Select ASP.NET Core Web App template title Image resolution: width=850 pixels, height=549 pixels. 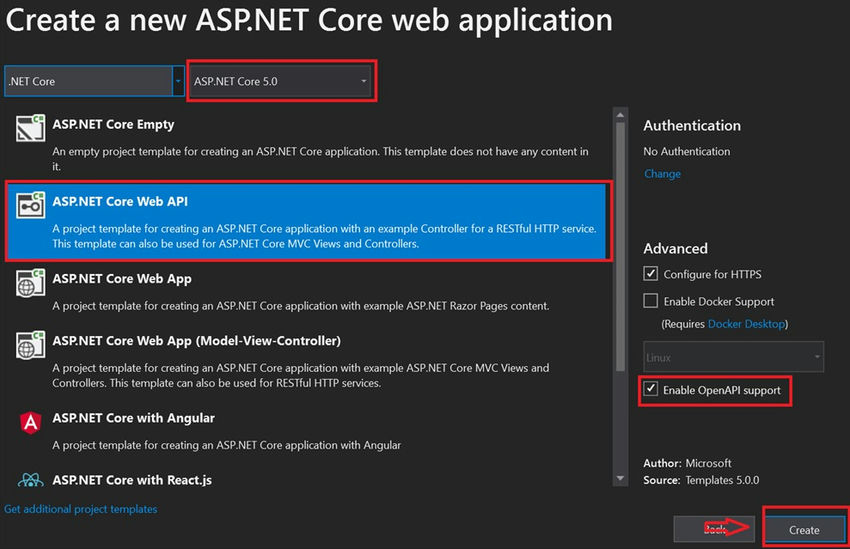tap(122, 279)
